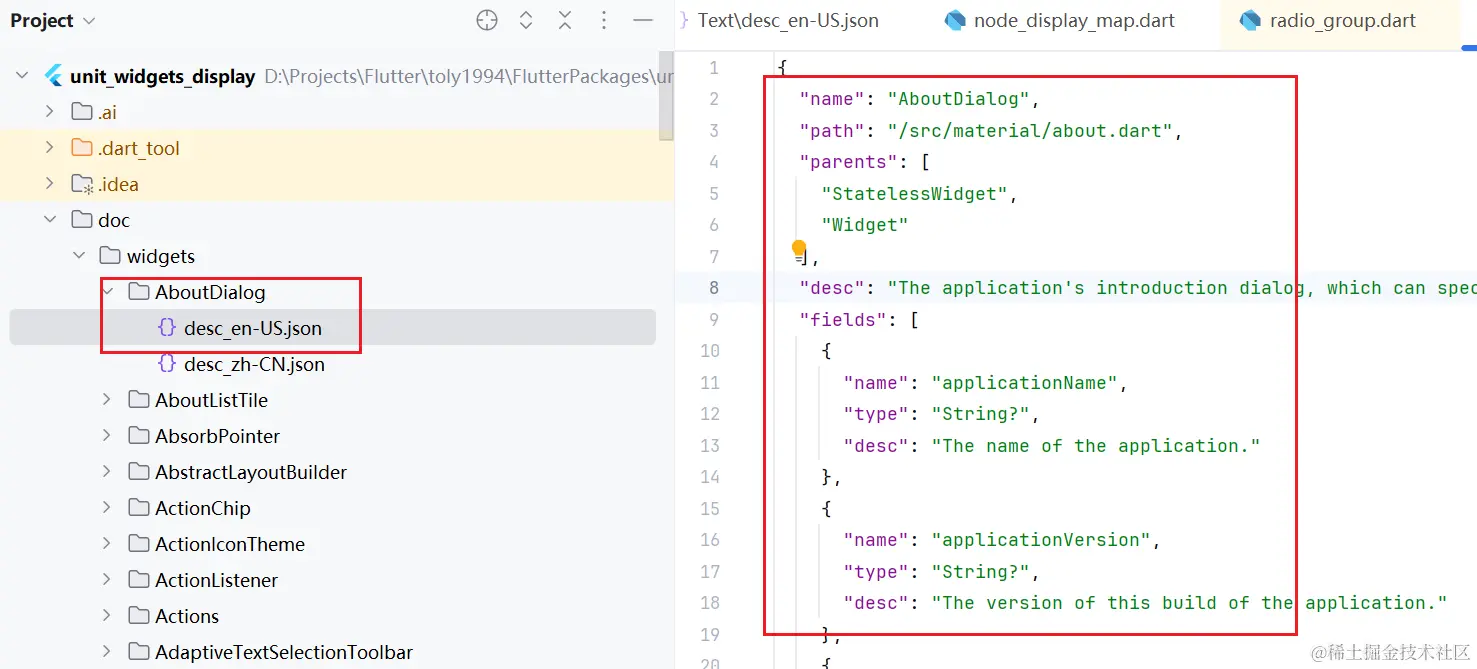Image resolution: width=1477 pixels, height=669 pixels.
Task: Click the Select Opened File crosshair icon
Action: click(x=487, y=21)
